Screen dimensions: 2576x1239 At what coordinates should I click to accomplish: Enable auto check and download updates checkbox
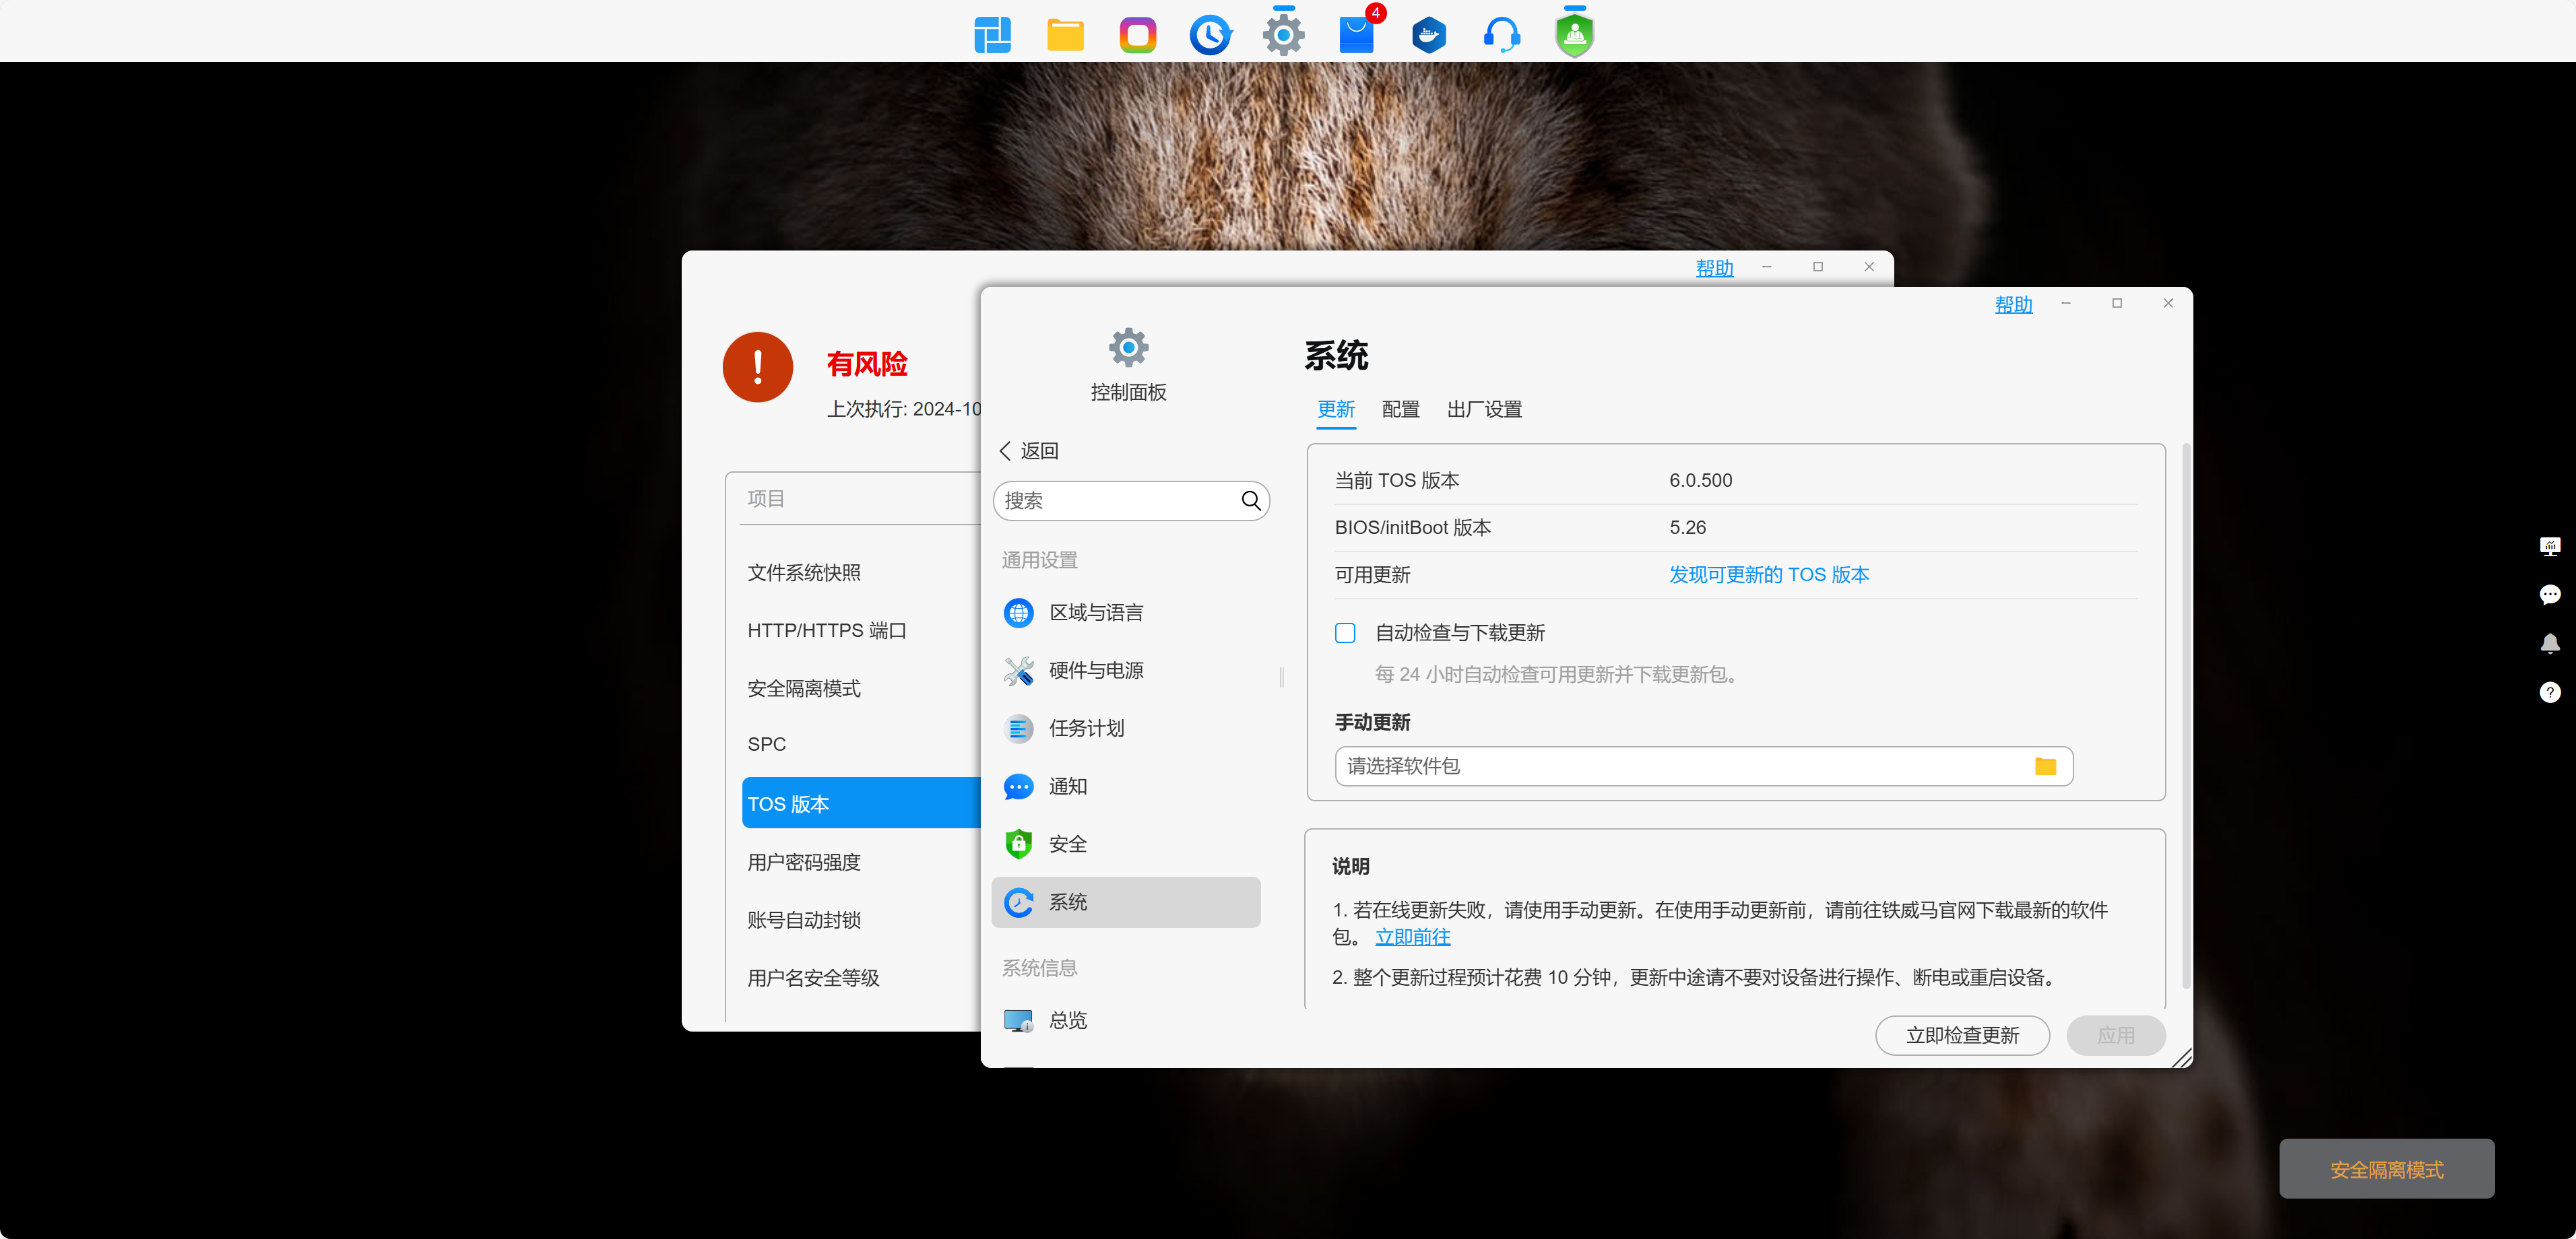pyautogui.click(x=1345, y=633)
